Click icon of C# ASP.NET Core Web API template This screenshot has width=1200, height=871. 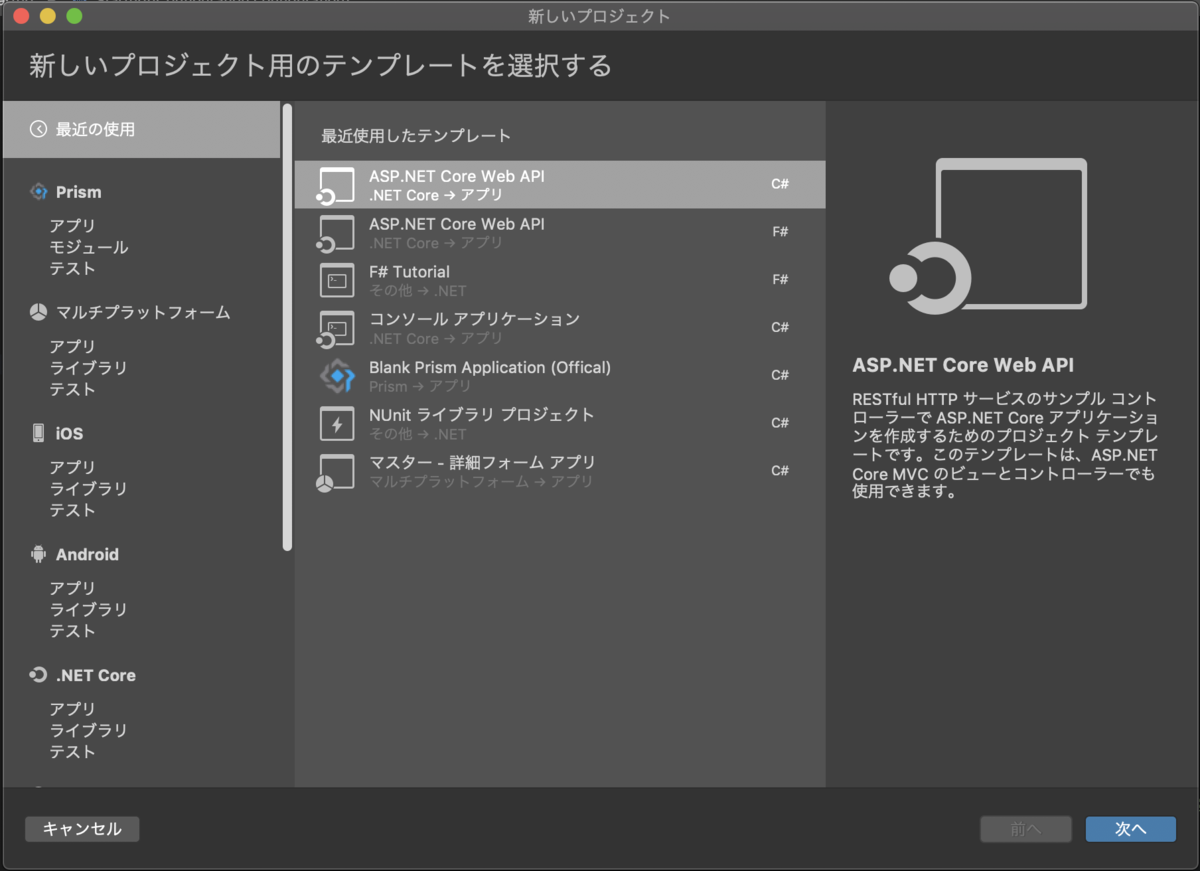click(336, 185)
